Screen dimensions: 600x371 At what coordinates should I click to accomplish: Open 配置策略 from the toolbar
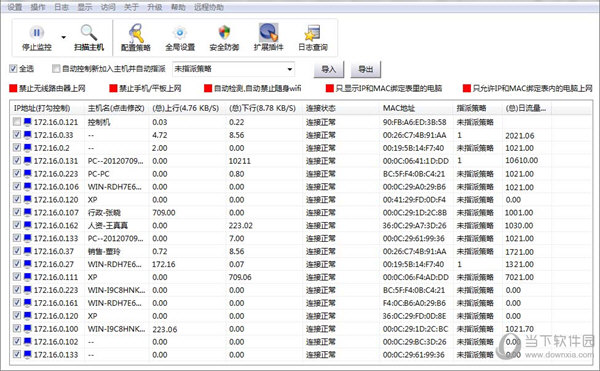[x=135, y=38]
